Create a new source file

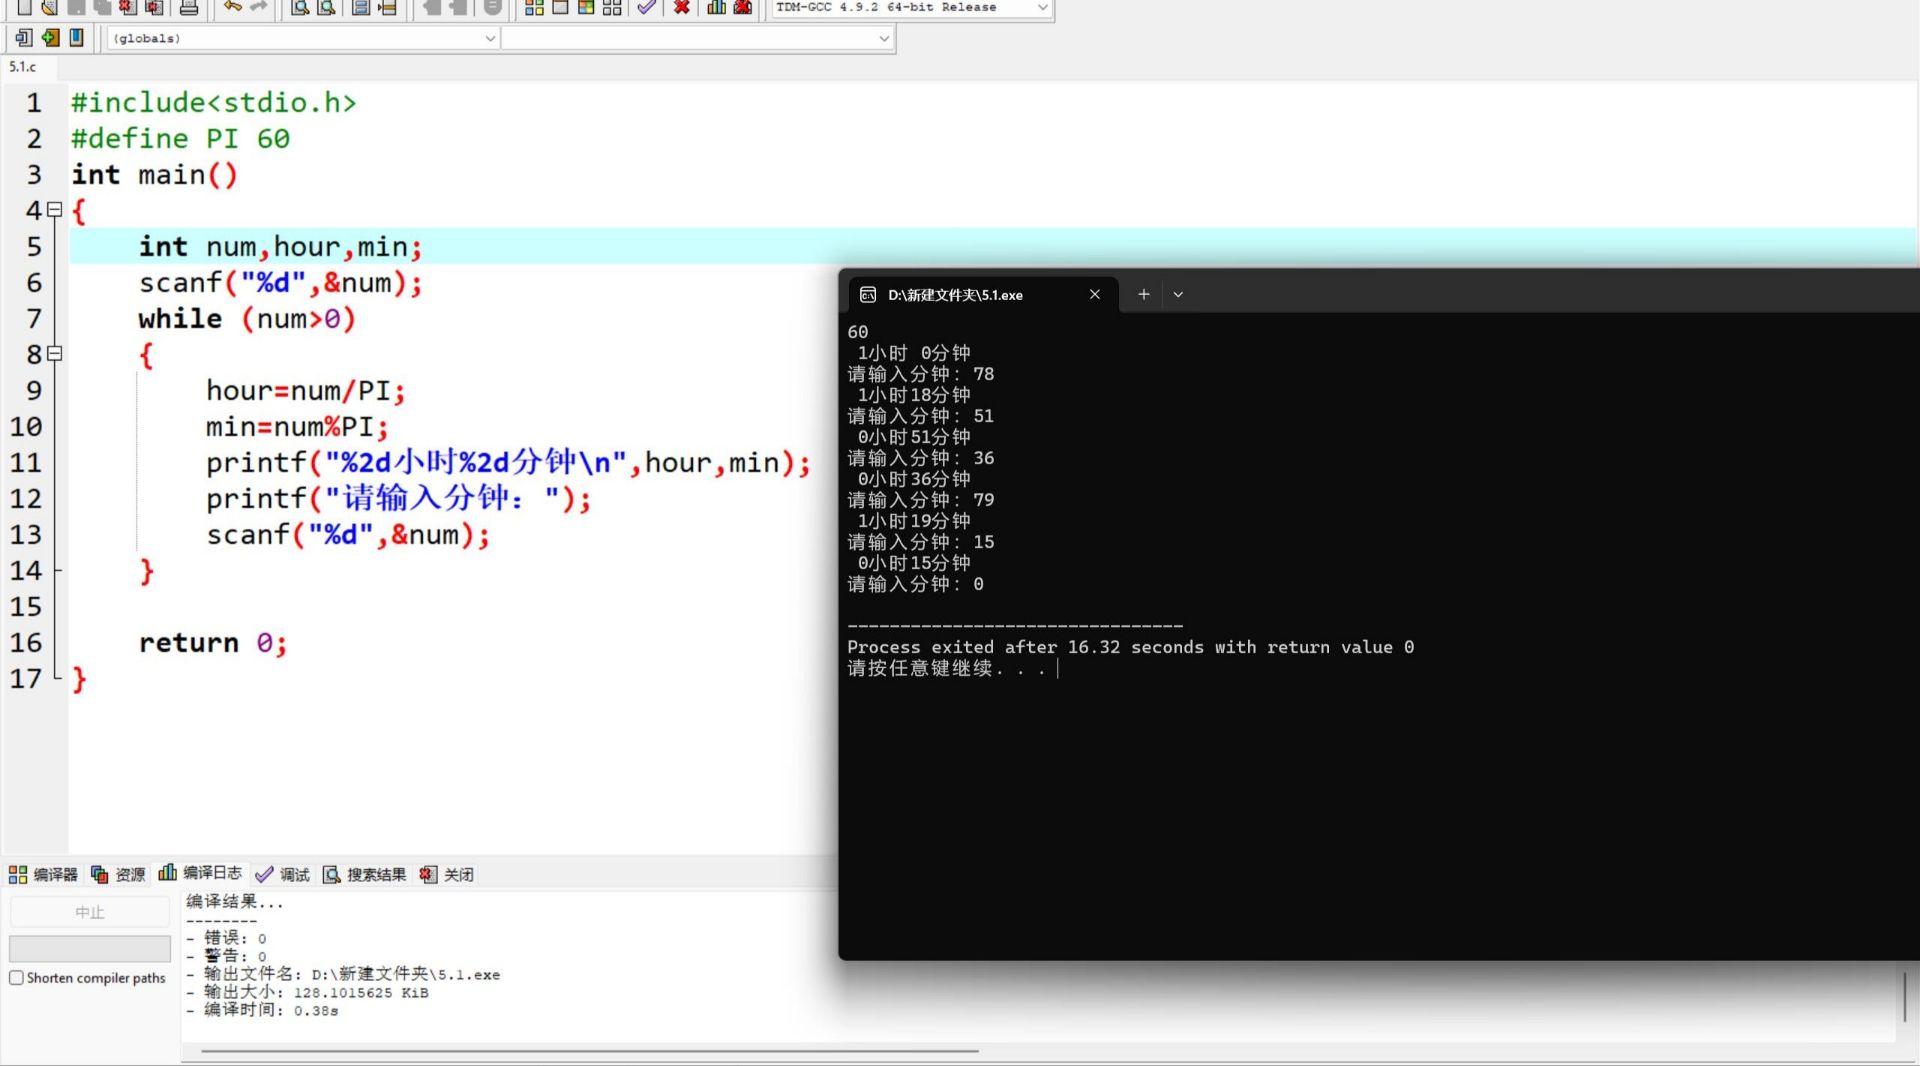tap(24, 7)
